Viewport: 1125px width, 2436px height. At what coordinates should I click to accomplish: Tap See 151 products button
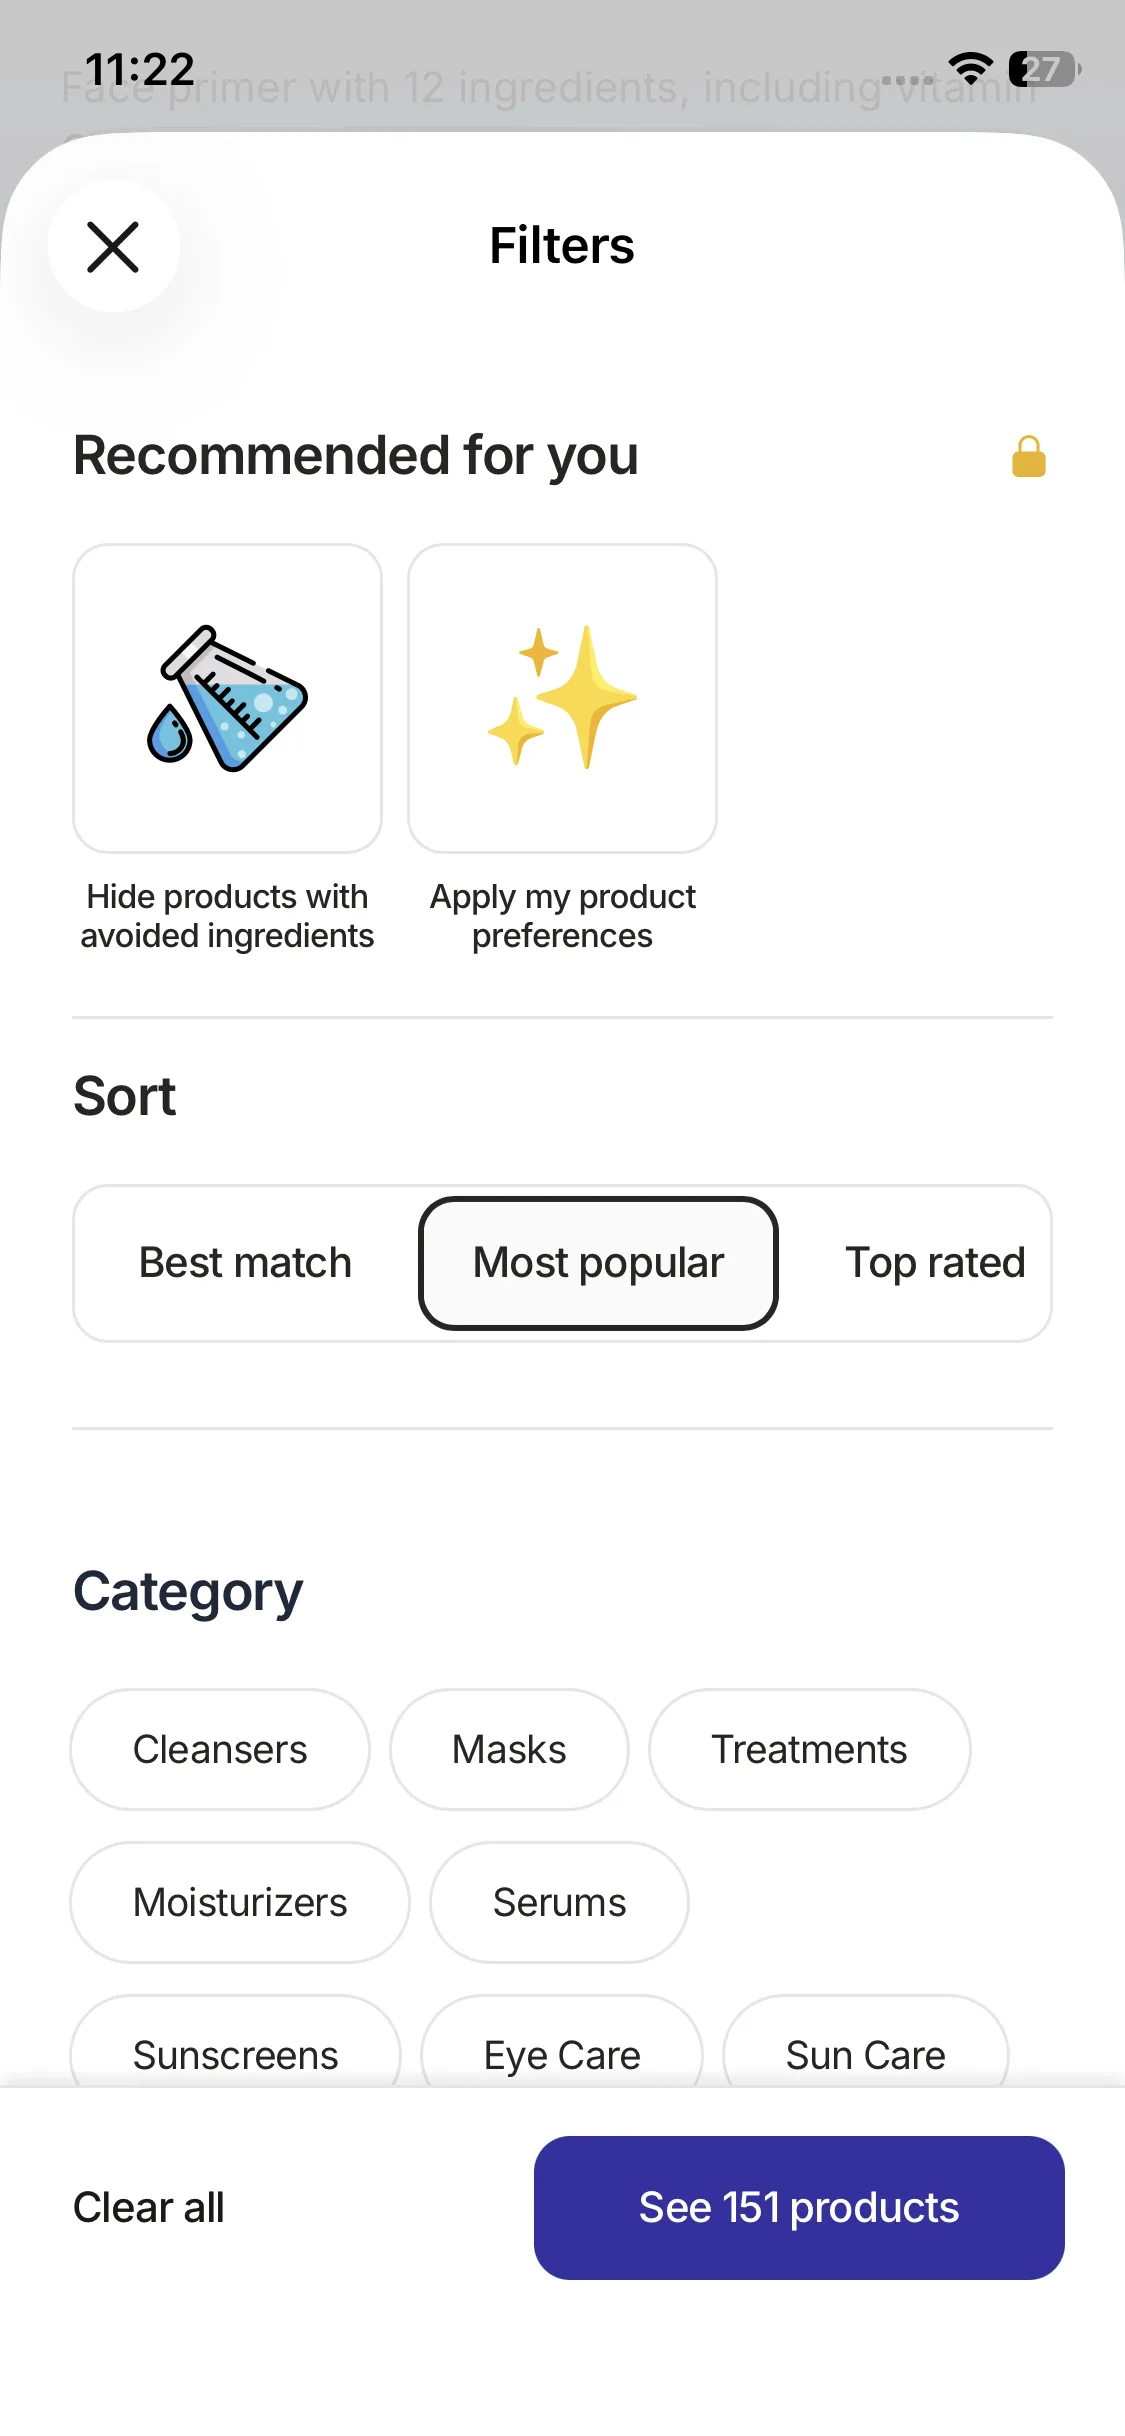coord(799,2207)
